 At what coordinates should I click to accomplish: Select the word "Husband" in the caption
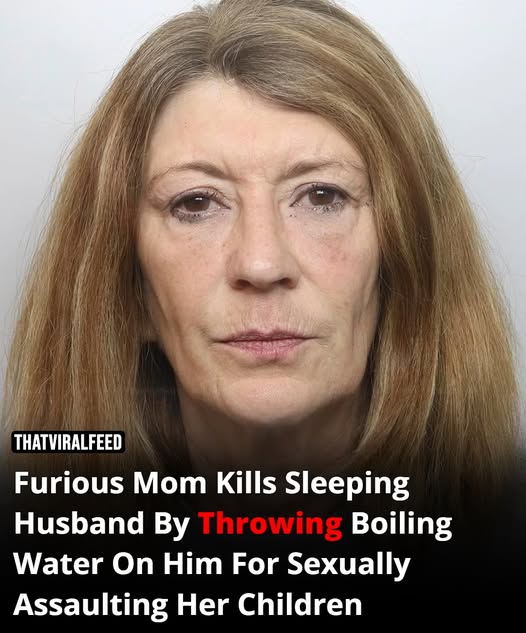pos(79,524)
